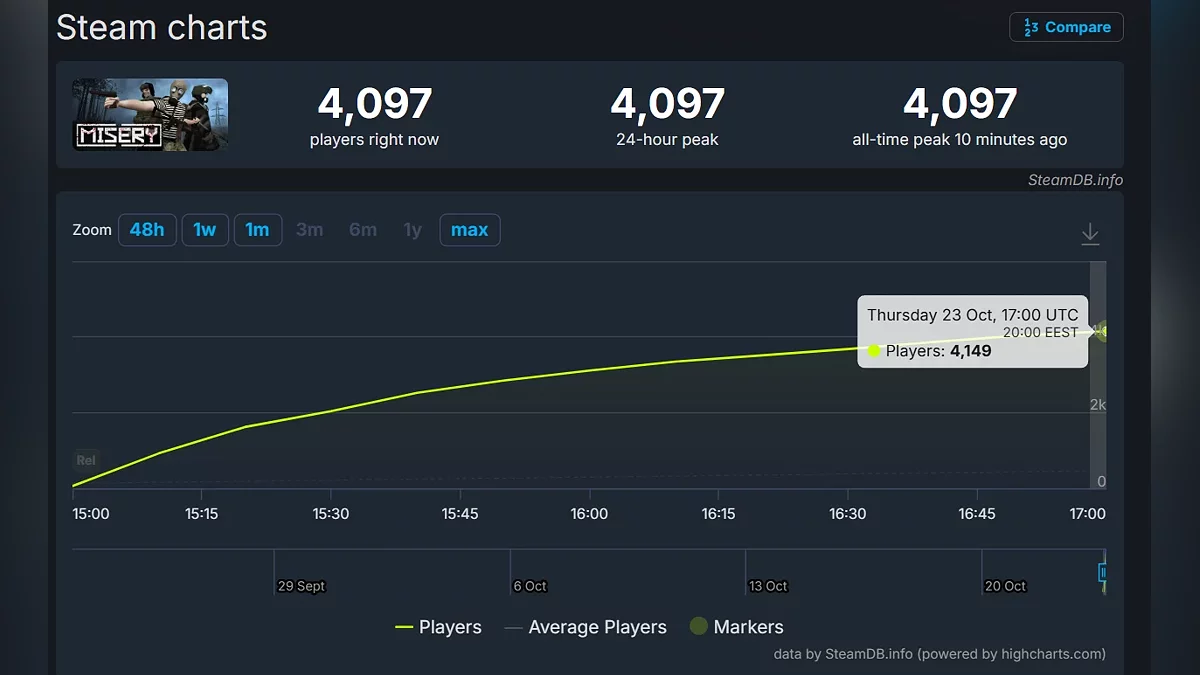Hide the Average Players series
Screen dimensions: 1200x675
pyautogui.click(x=585, y=627)
